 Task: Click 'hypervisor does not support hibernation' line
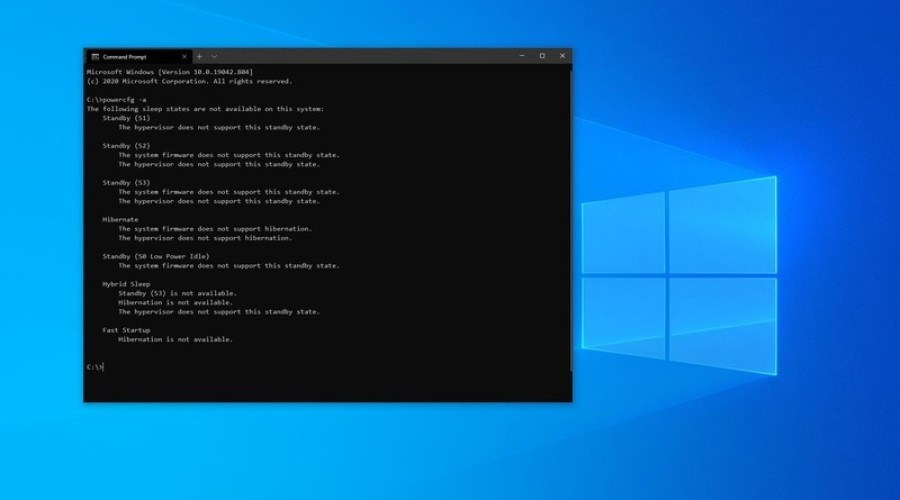tap(205, 238)
